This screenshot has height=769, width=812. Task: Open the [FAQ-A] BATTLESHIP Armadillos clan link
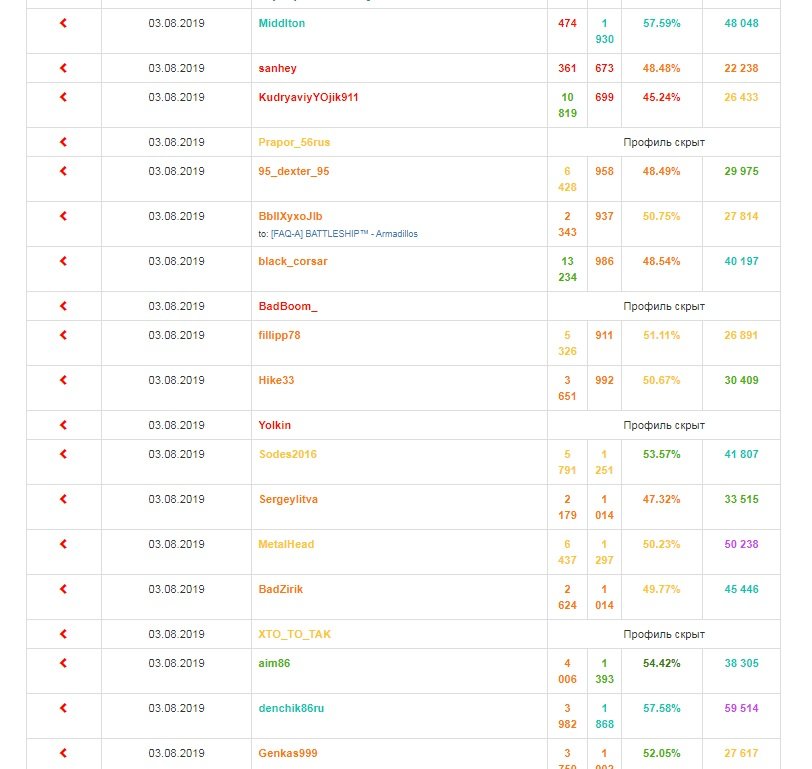tap(344, 234)
